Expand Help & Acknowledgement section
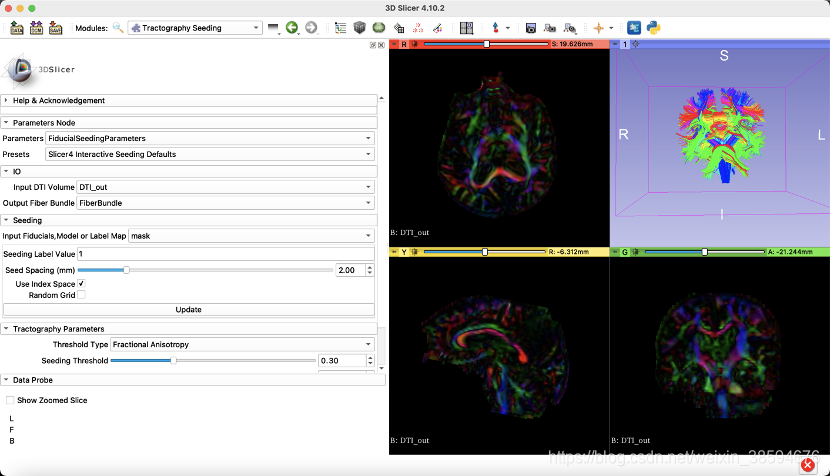Screen dimensions: 830x476 point(188,100)
